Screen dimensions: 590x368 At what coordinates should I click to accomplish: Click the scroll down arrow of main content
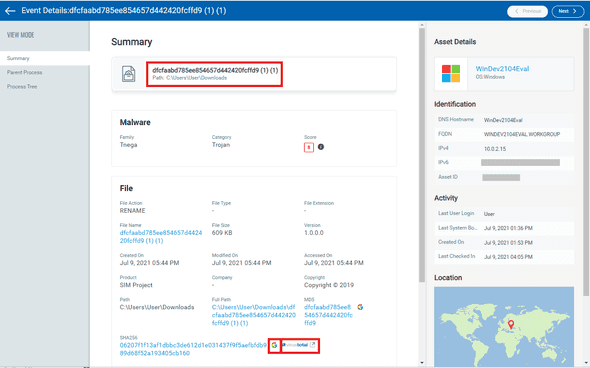[x=422, y=363]
